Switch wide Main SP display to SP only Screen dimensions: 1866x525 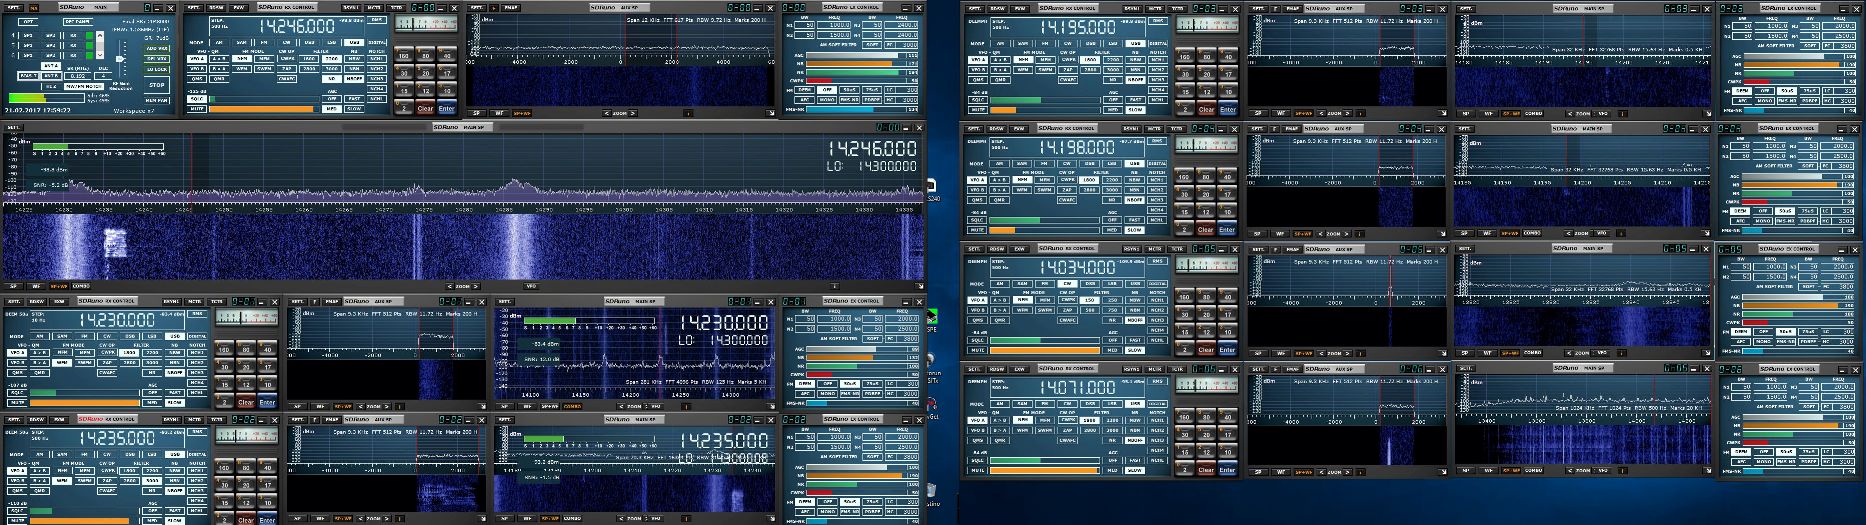(14, 286)
